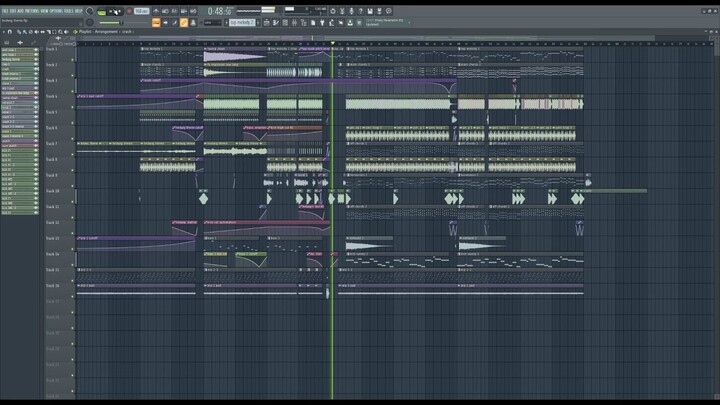This screenshot has height=405, width=720.
Task: Toggle wait for input before recording
Action: pyautogui.click(x=165, y=11)
